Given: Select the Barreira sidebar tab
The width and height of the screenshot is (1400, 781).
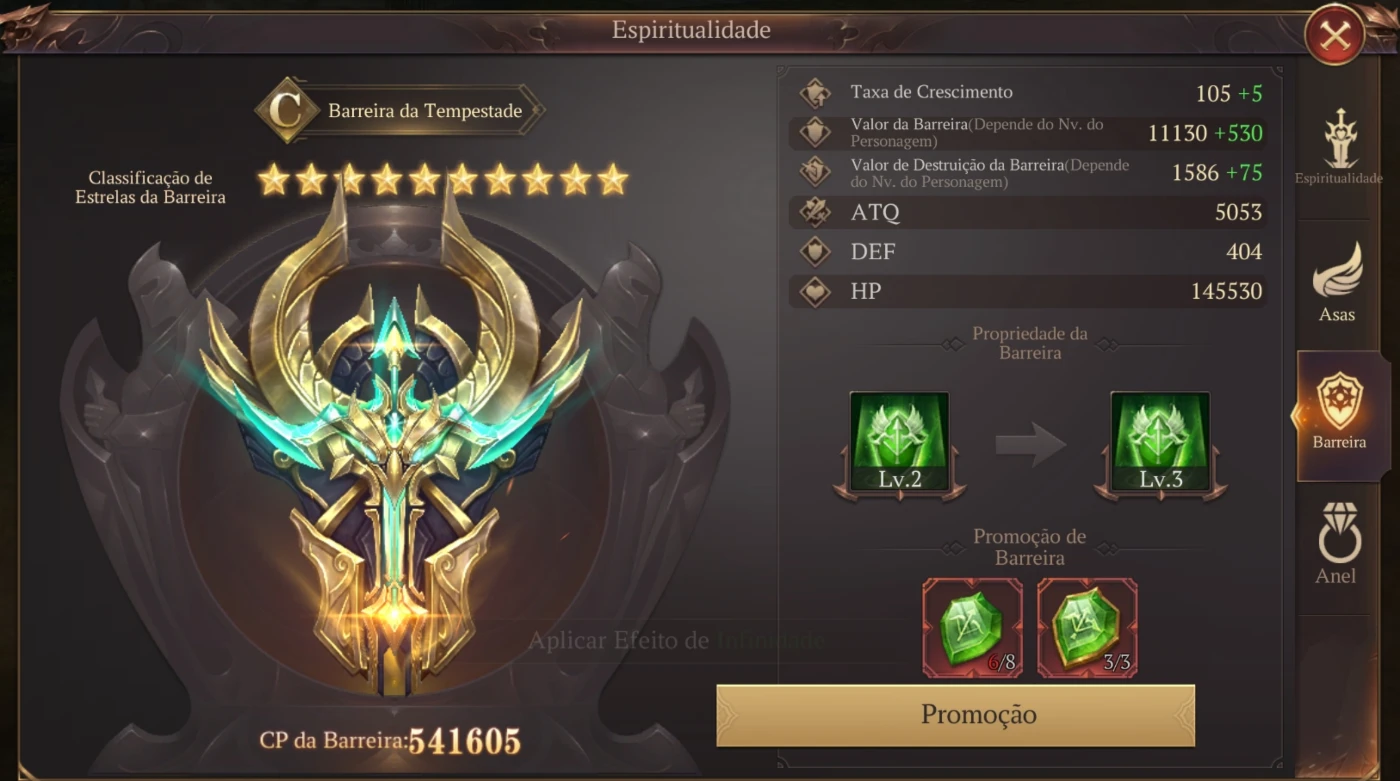Looking at the screenshot, I should pos(1339,413).
